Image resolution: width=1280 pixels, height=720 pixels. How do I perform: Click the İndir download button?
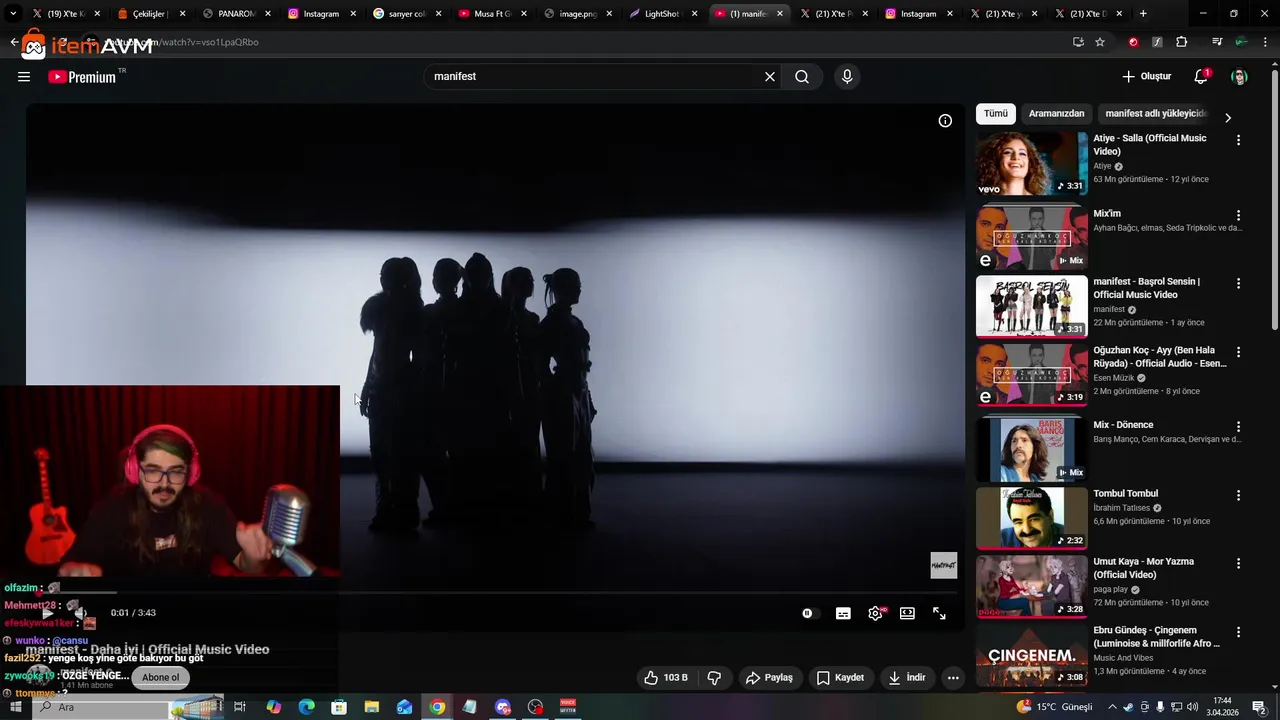tap(907, 678)
